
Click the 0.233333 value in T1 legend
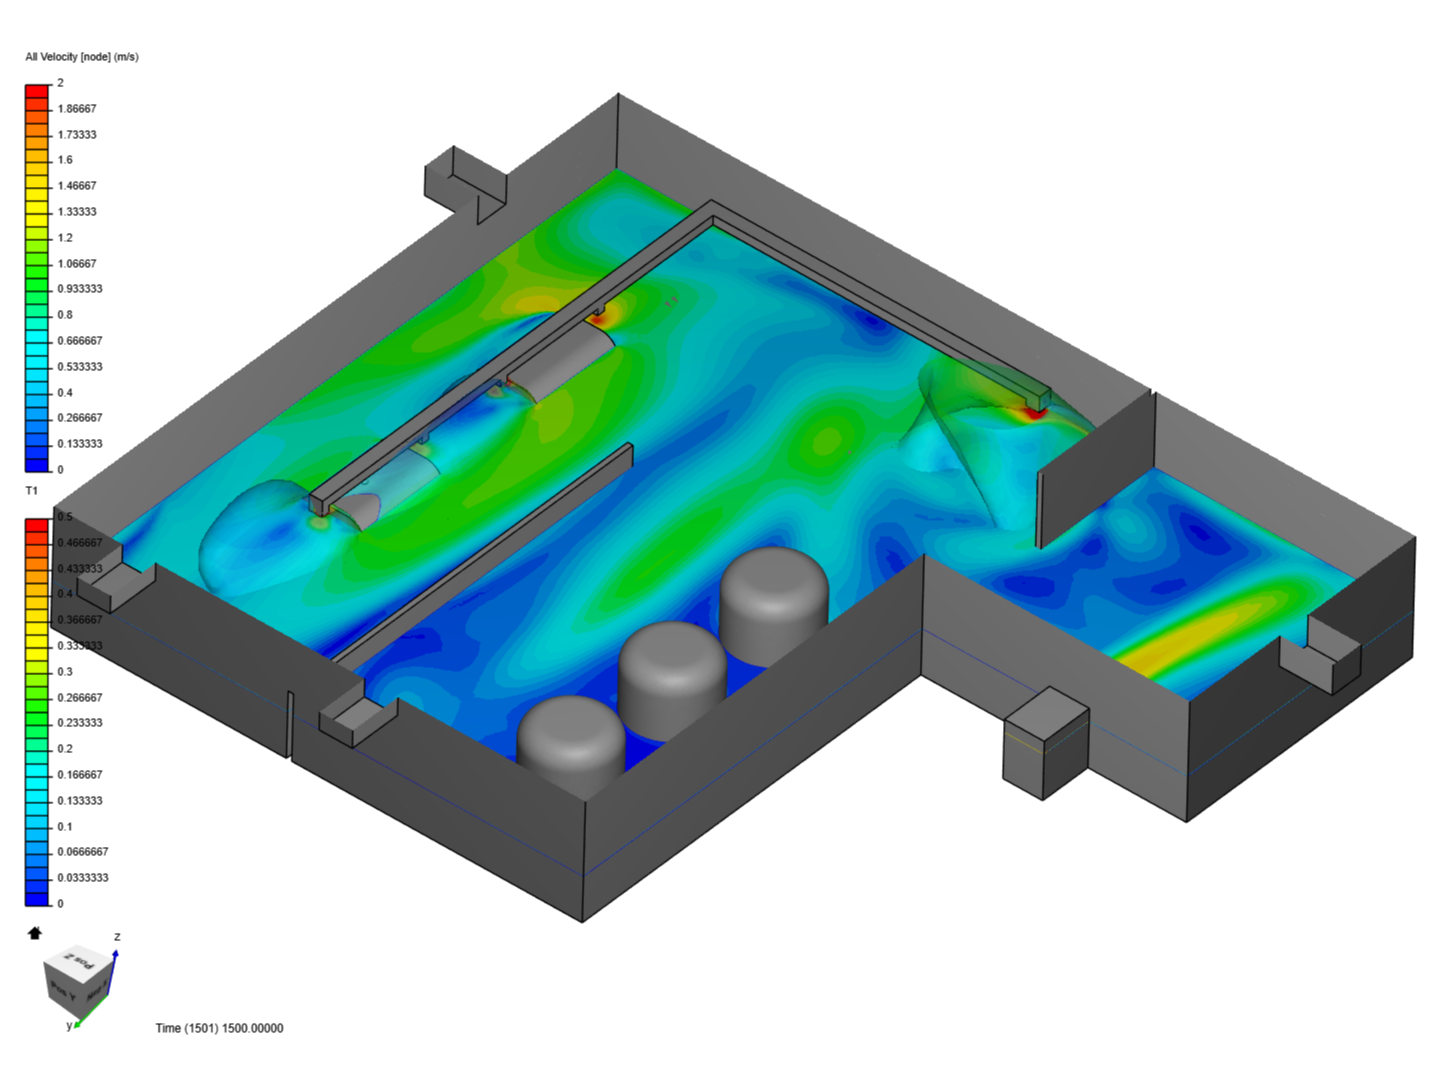pyautogui.click(x=80, y=723)
